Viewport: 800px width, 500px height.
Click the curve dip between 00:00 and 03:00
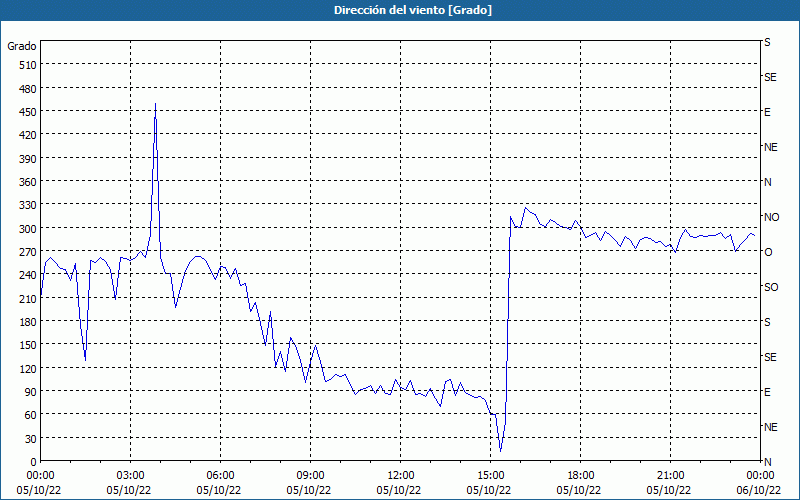(85, 360)
